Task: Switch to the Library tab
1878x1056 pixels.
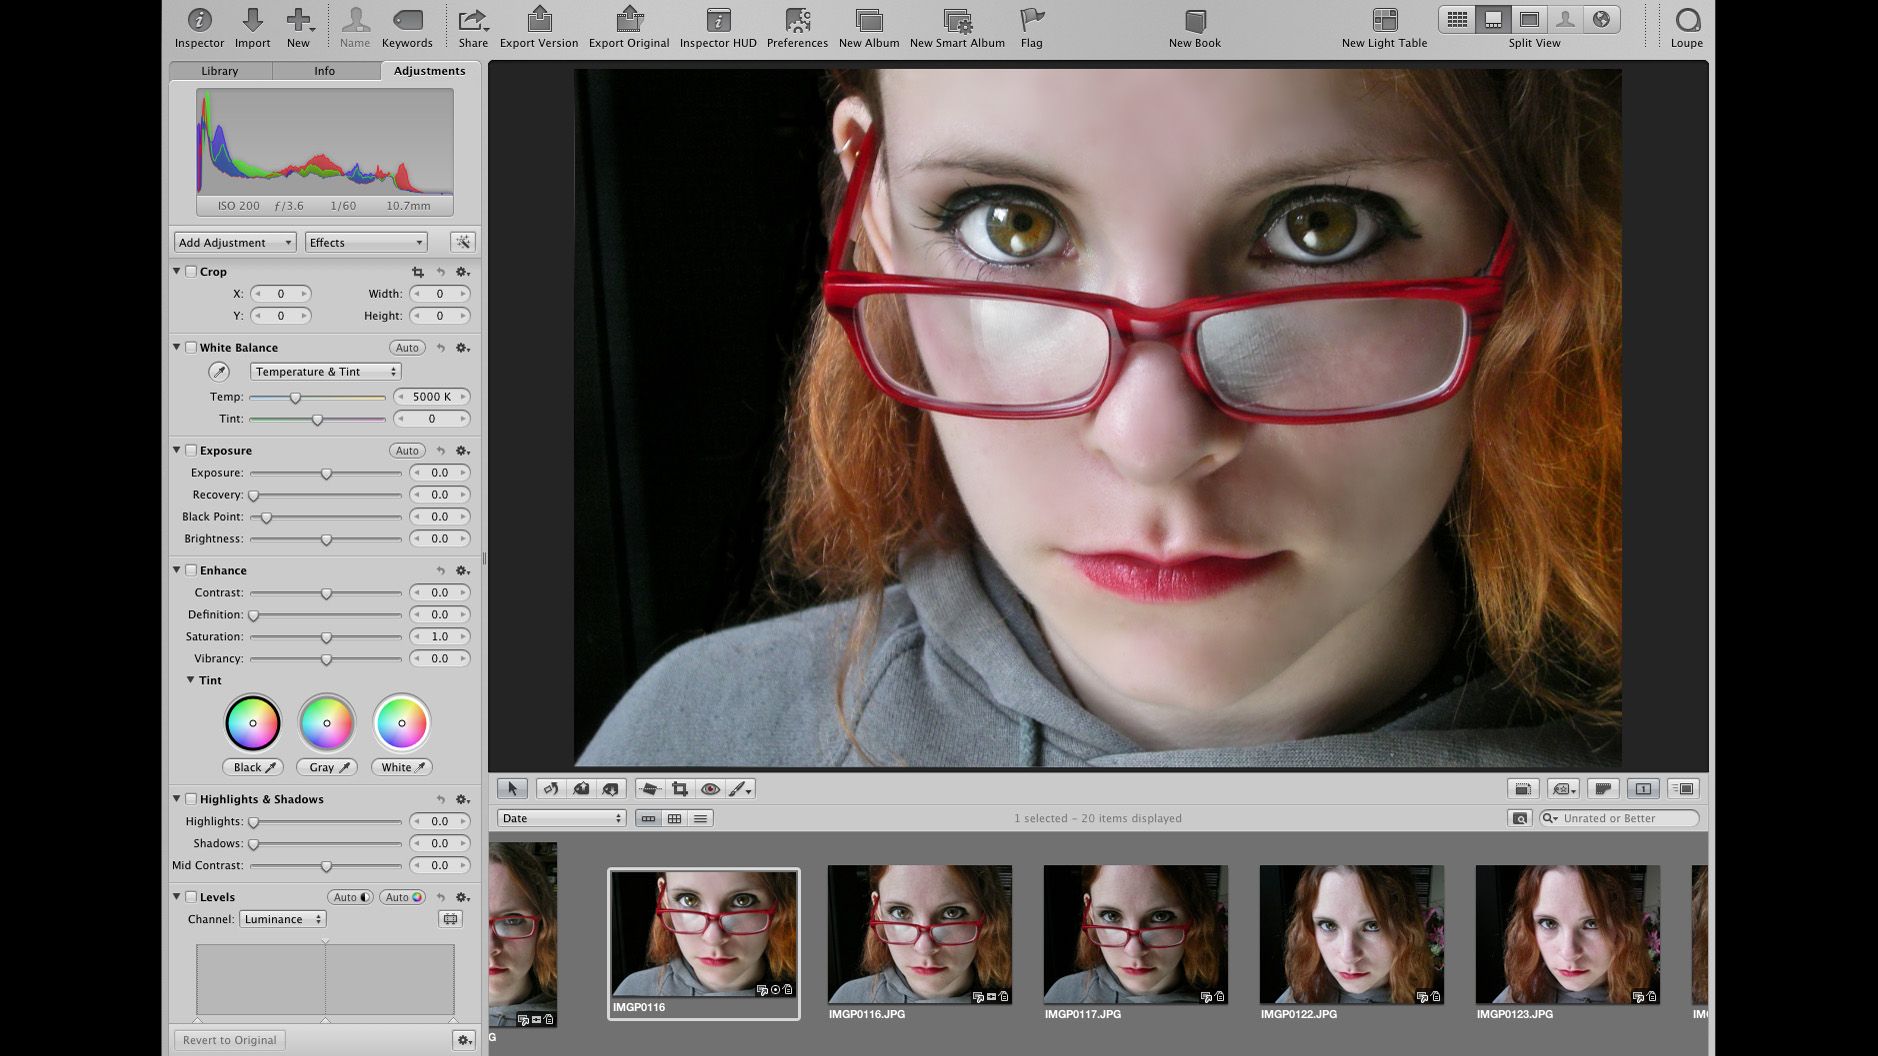Action: [x=218, y=70]
